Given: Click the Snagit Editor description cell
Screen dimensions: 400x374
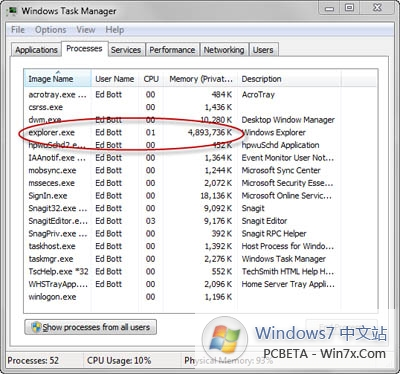Looking at the screenshot, I should click(x=264, y=221).
